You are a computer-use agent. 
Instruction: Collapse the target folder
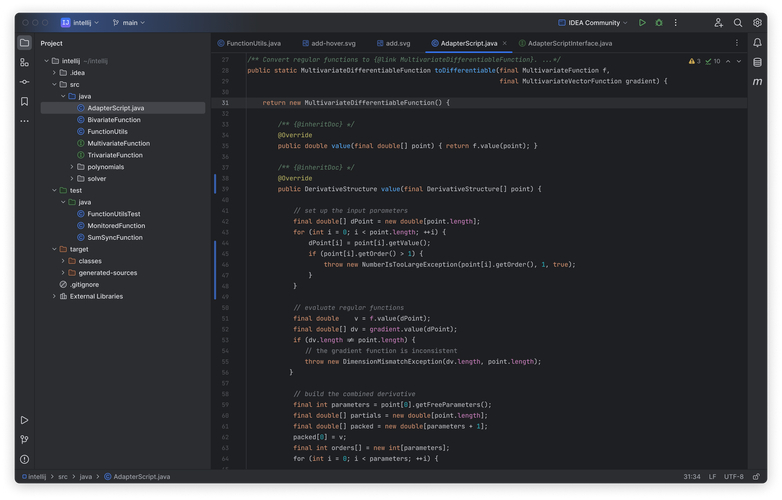pyautogui.click(x=54, y=249)
